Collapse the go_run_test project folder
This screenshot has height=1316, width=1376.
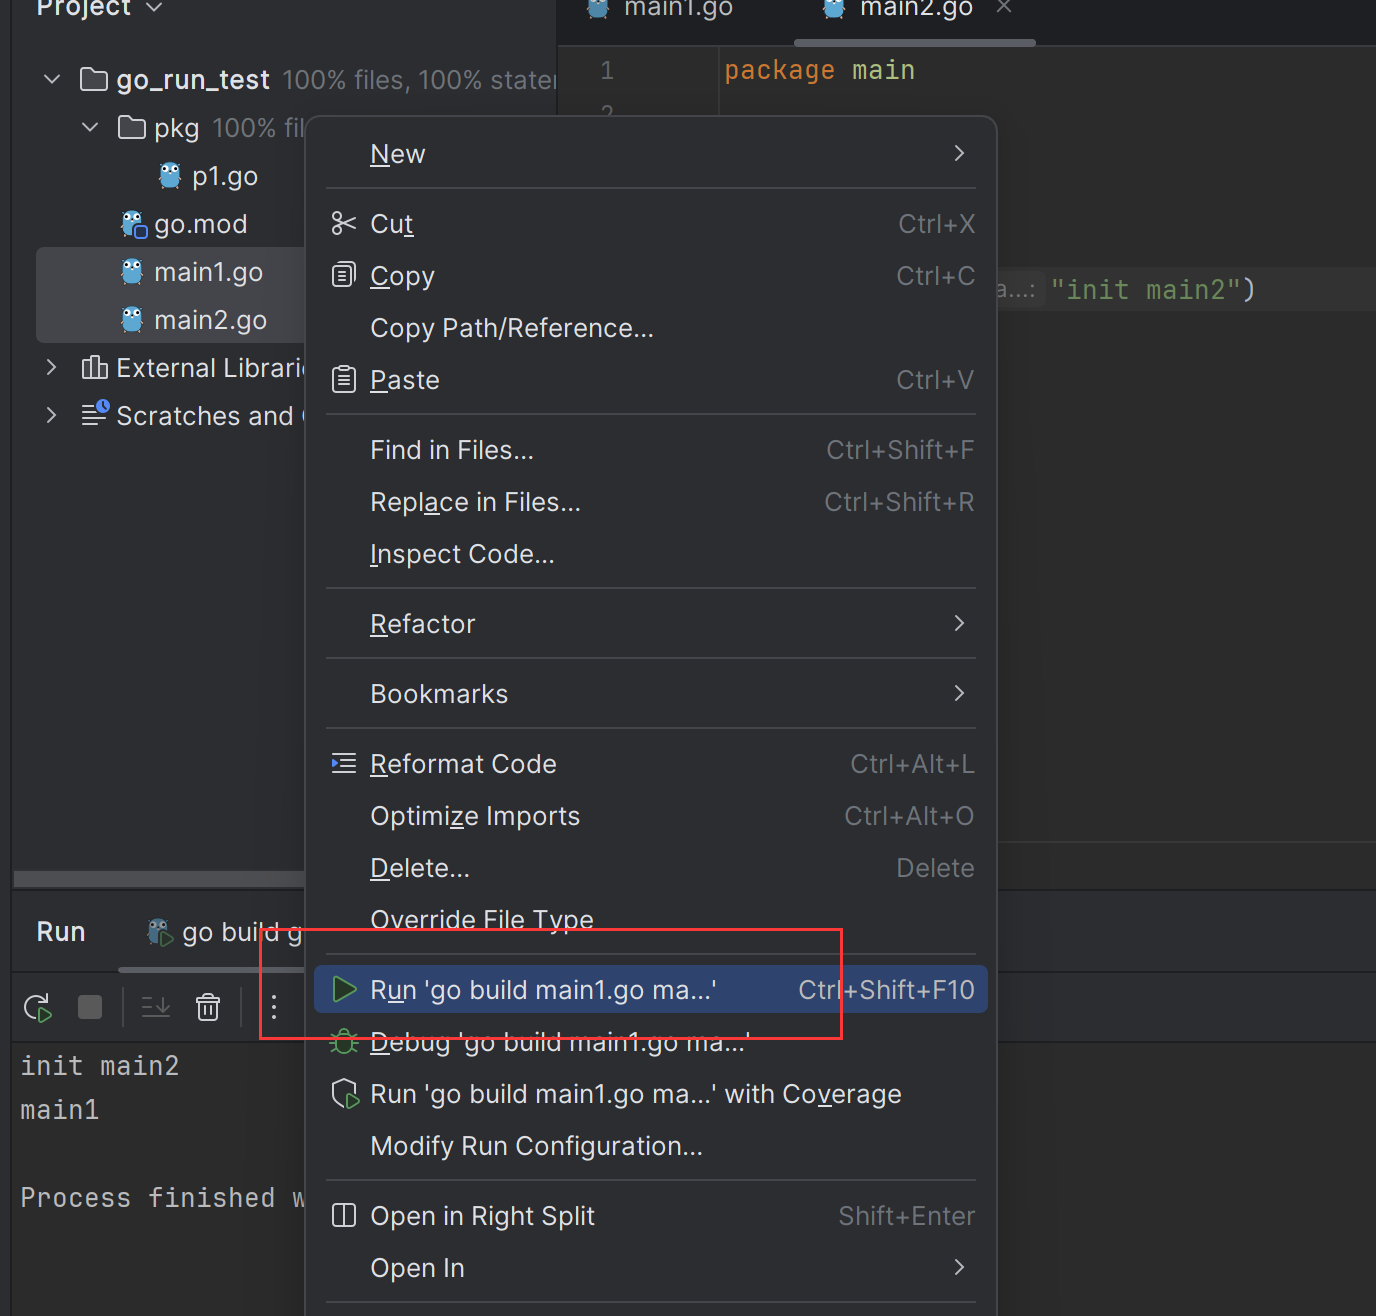coord(52,80)
